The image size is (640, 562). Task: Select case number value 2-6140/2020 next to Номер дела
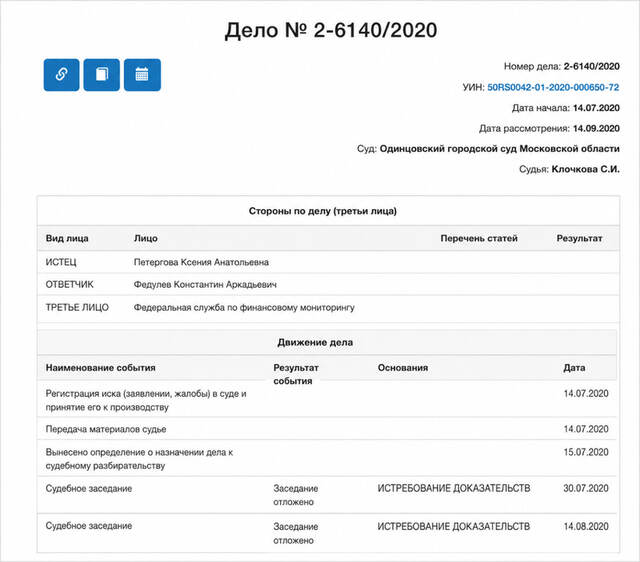coord(591,66)
